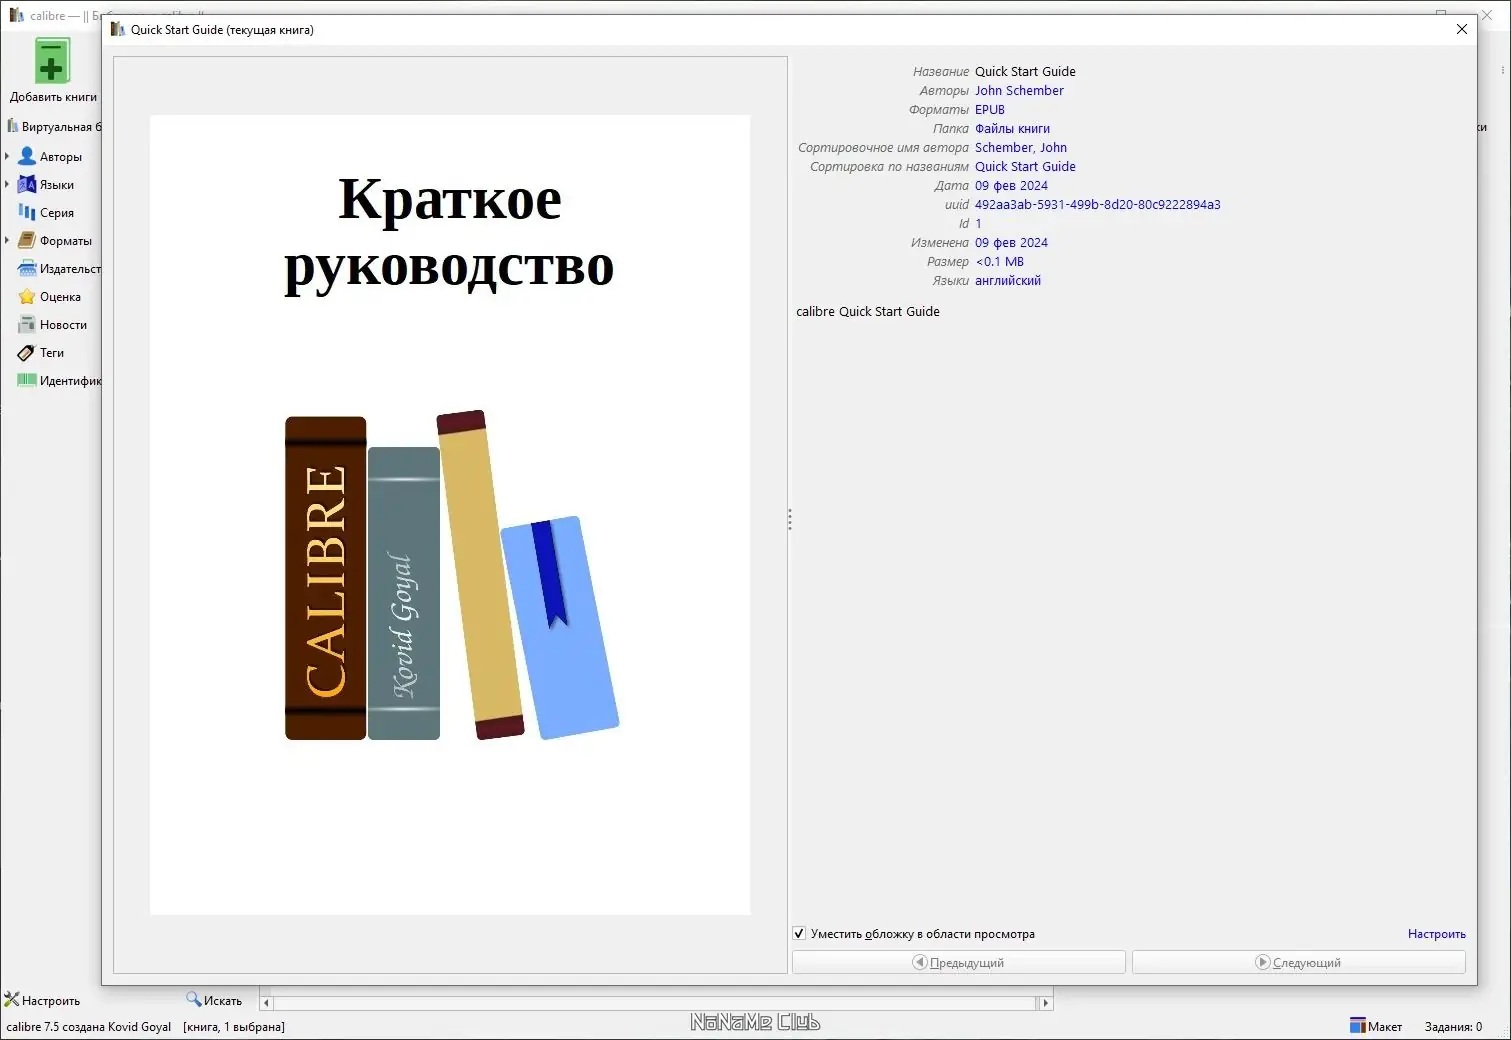The image size is (1511, 1040).
Task: Open the EPUB format link
Action: (990, 109)
